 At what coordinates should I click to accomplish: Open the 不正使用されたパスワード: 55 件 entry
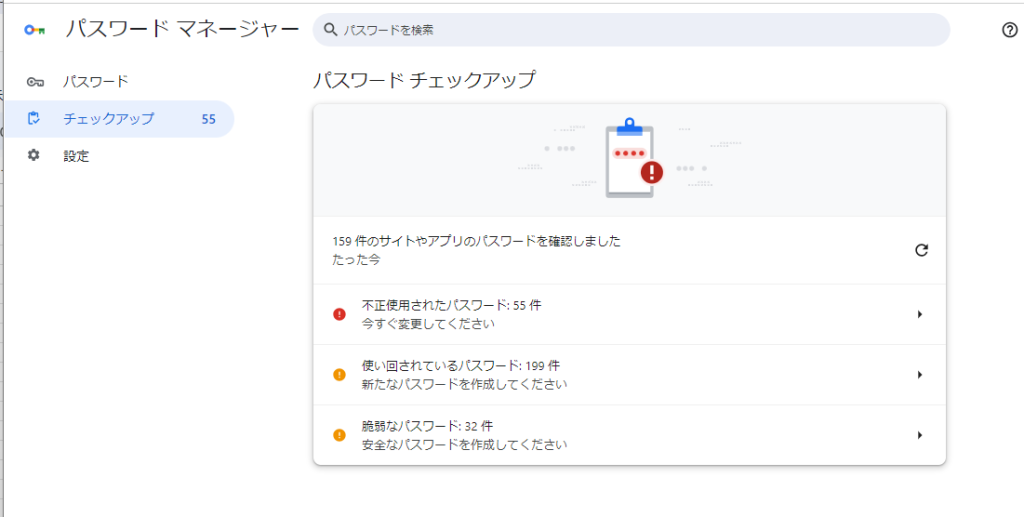(x=451, y=305)
